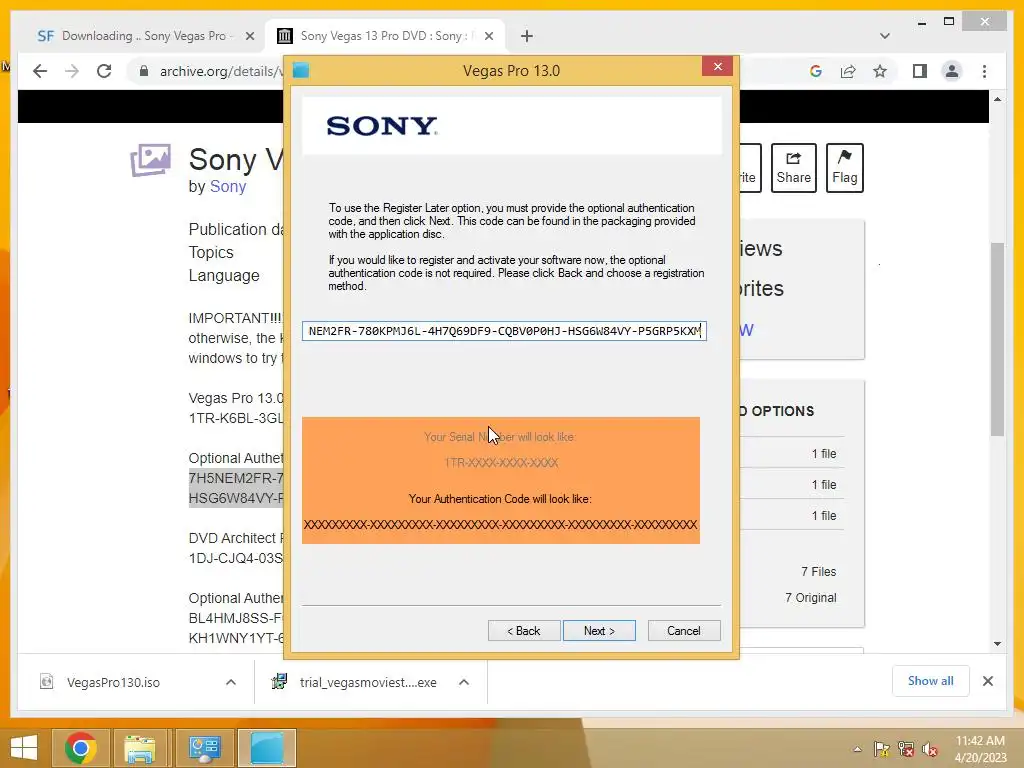Open VegasPro130.iso download options chevron
The width and height of the screenshot is (1024, 768).
231,682
